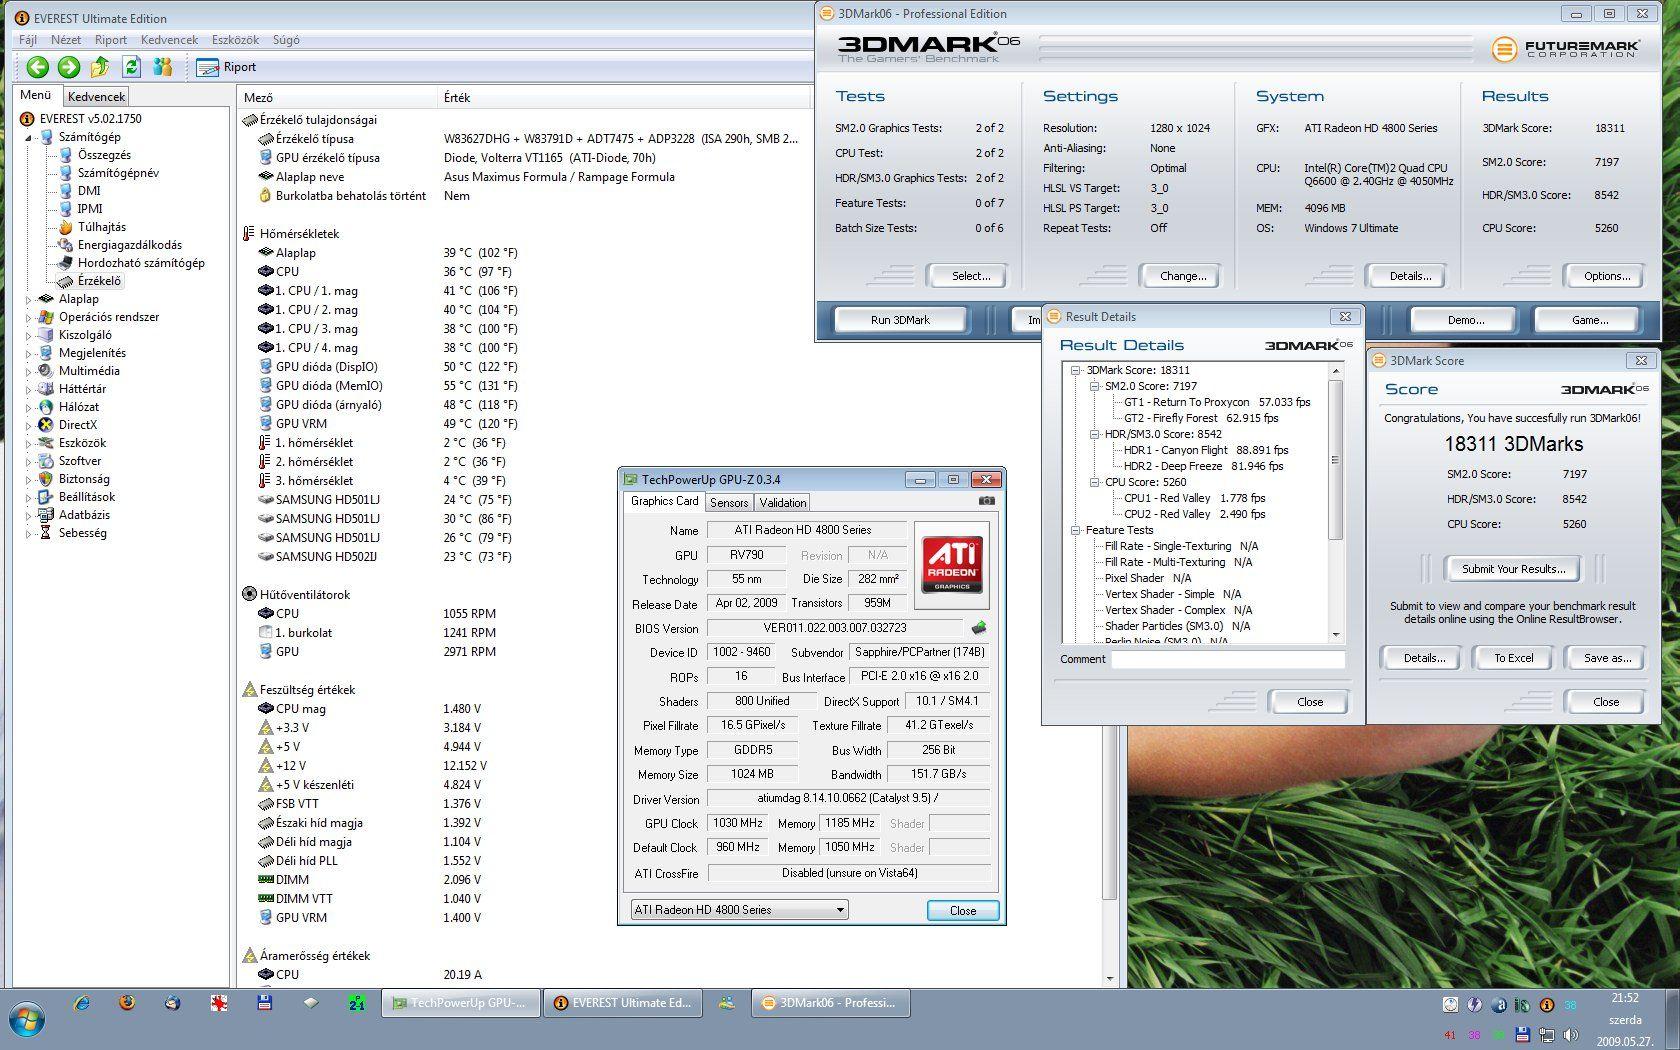Click into the Comment field in Result Details
Image resolution: width=1680 pixels, height=1050 pixels.
[1228, 659]
